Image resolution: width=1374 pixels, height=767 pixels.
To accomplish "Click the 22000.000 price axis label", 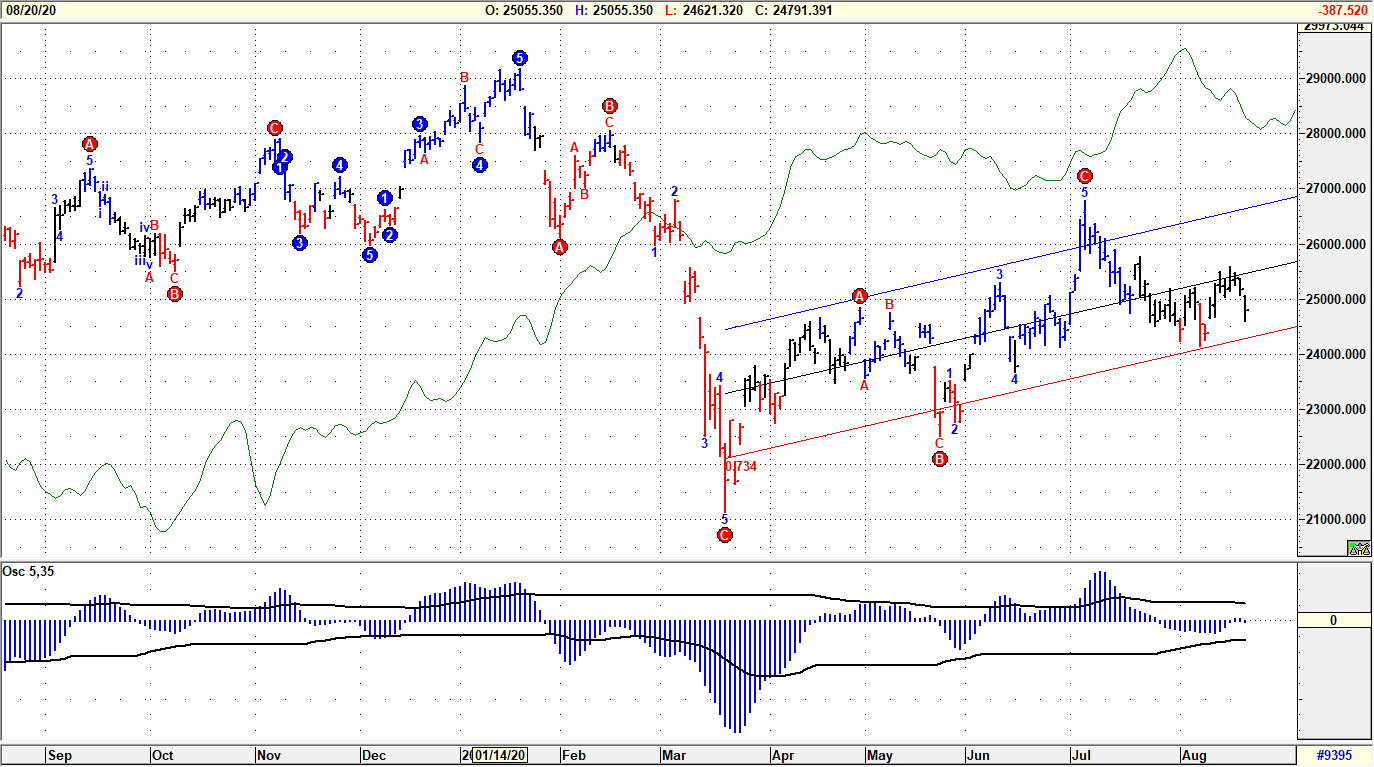I will pos(1337,464).
